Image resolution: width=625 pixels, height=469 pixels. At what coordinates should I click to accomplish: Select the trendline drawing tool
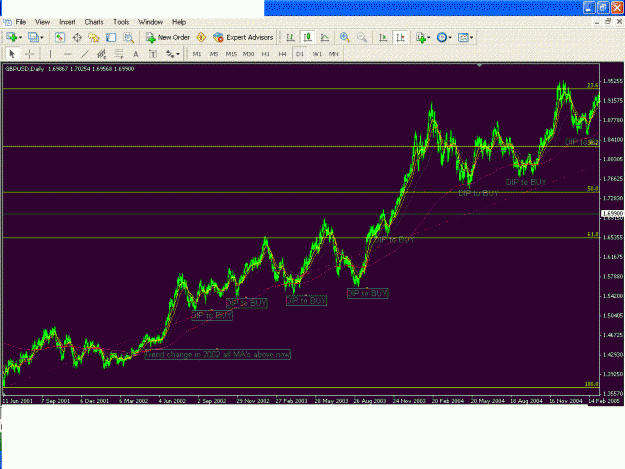85,54
